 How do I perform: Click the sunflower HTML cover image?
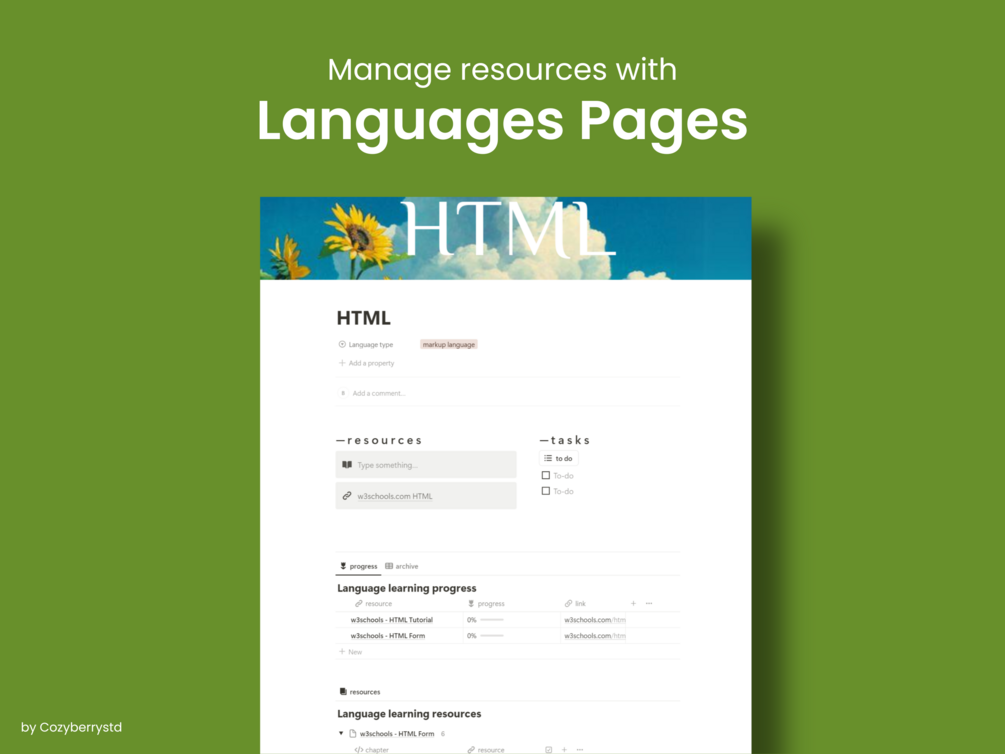coord(506,238)
